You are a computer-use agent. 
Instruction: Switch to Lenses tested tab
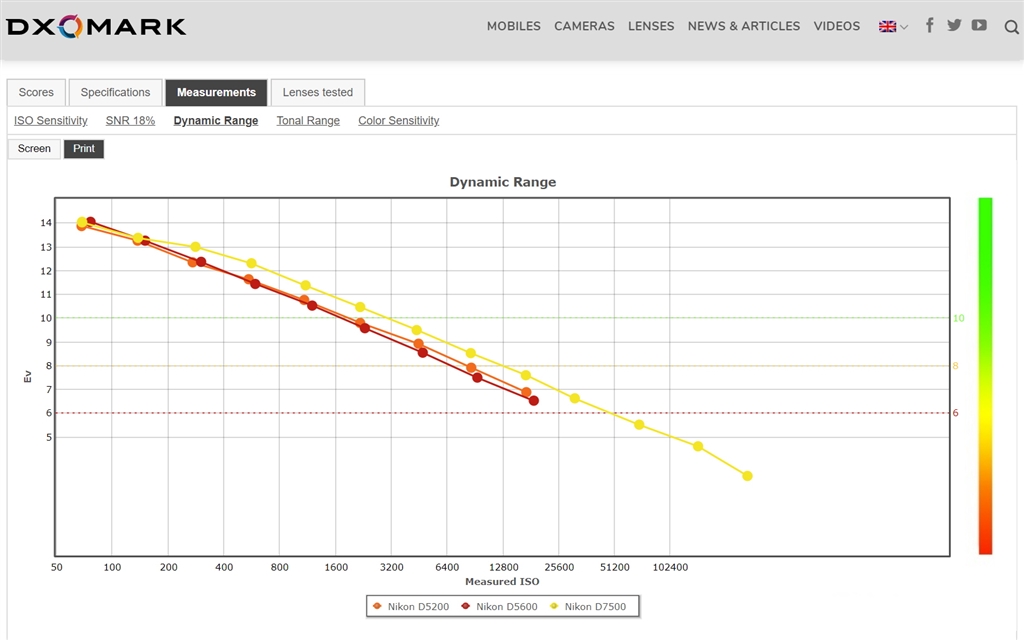click(x=317, y=92)
